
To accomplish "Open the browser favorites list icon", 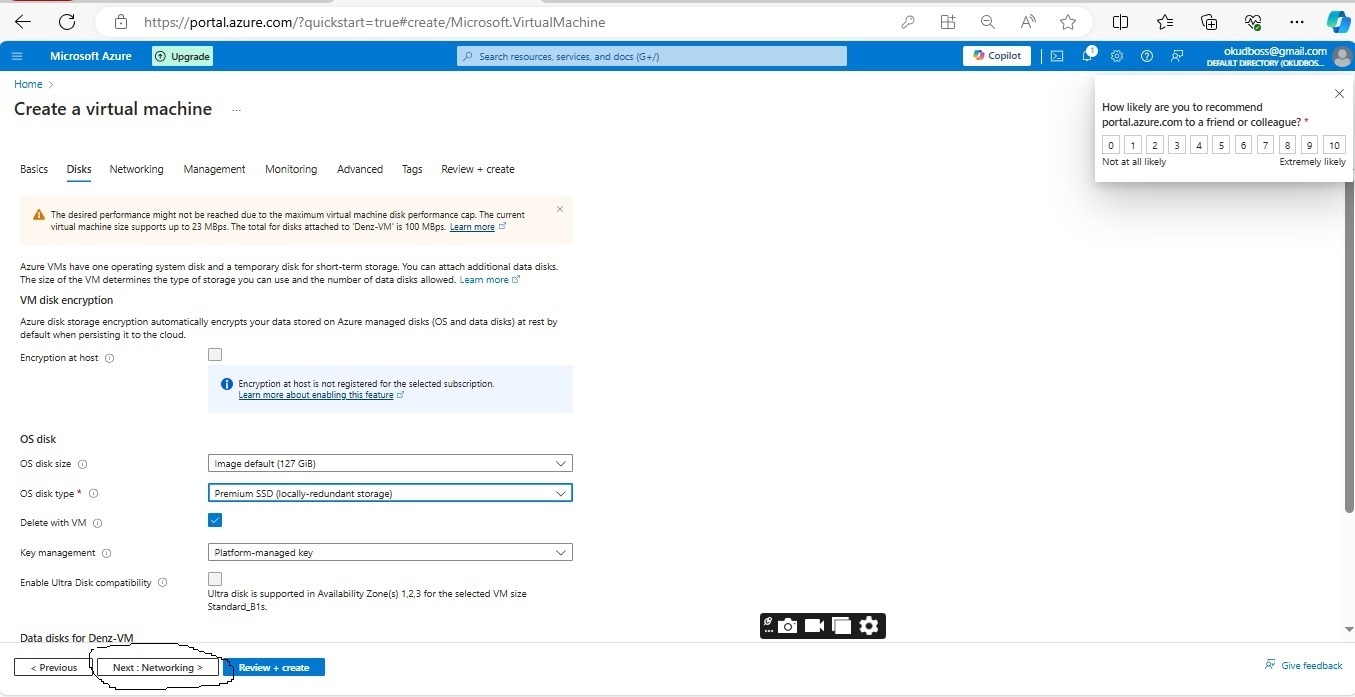I will coord(1165,22).
